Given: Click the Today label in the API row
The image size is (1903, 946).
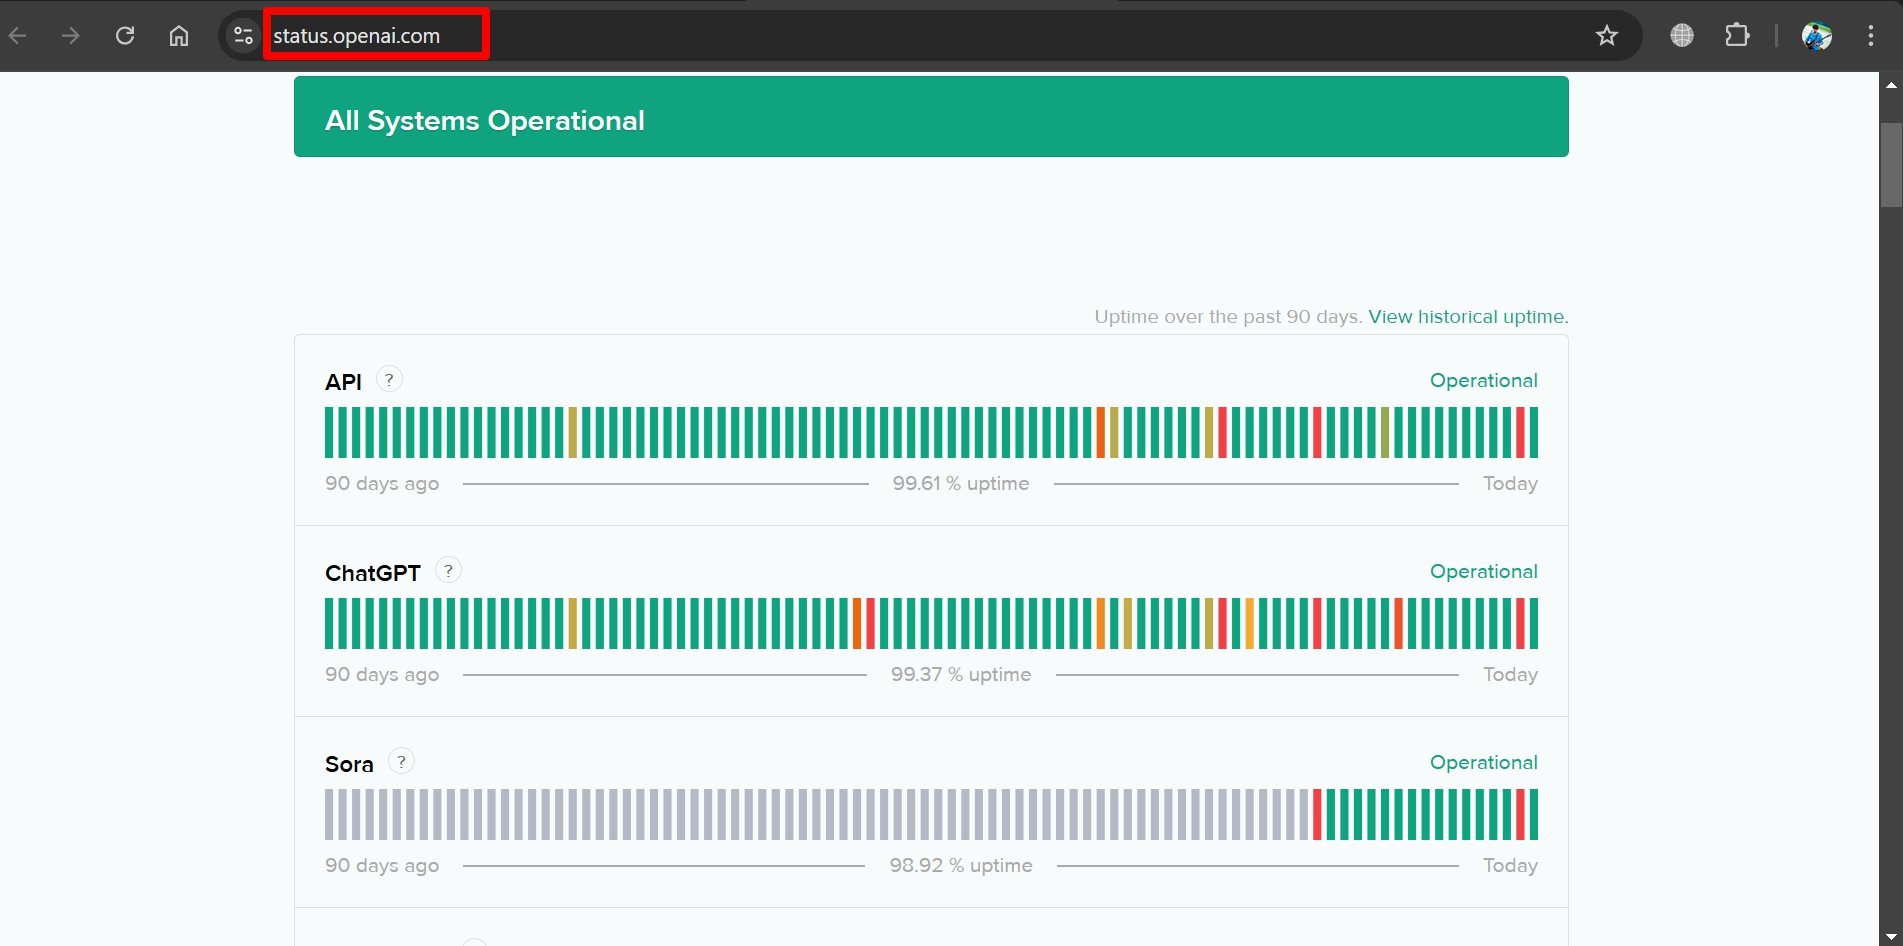Looking at the screenshot, I should [x=1510, y=483].
